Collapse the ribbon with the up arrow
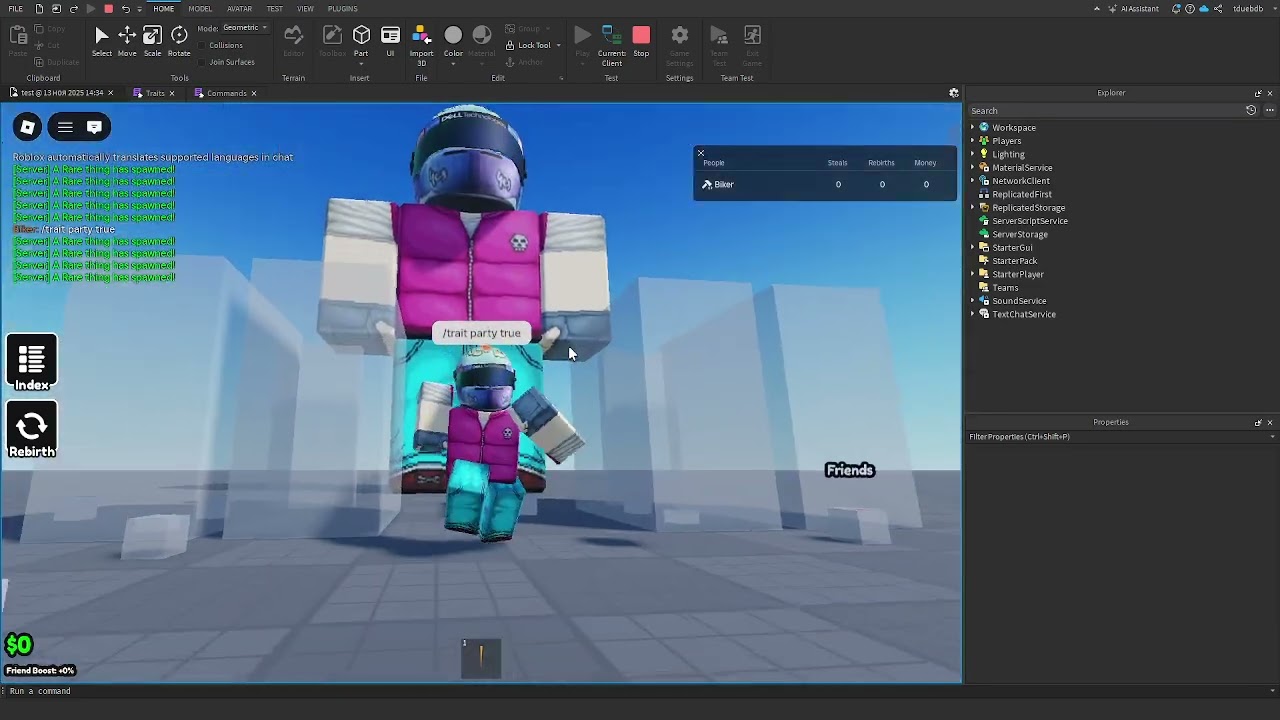The height and width of the screenshot is (720, 1280). (x=1097, y=8)
